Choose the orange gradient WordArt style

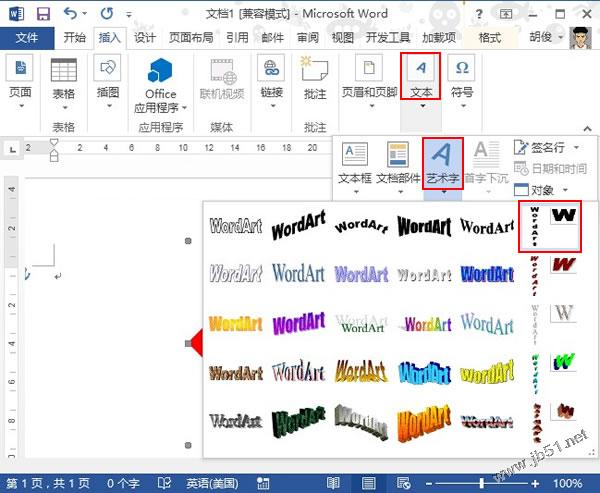[x=236, y=323]
